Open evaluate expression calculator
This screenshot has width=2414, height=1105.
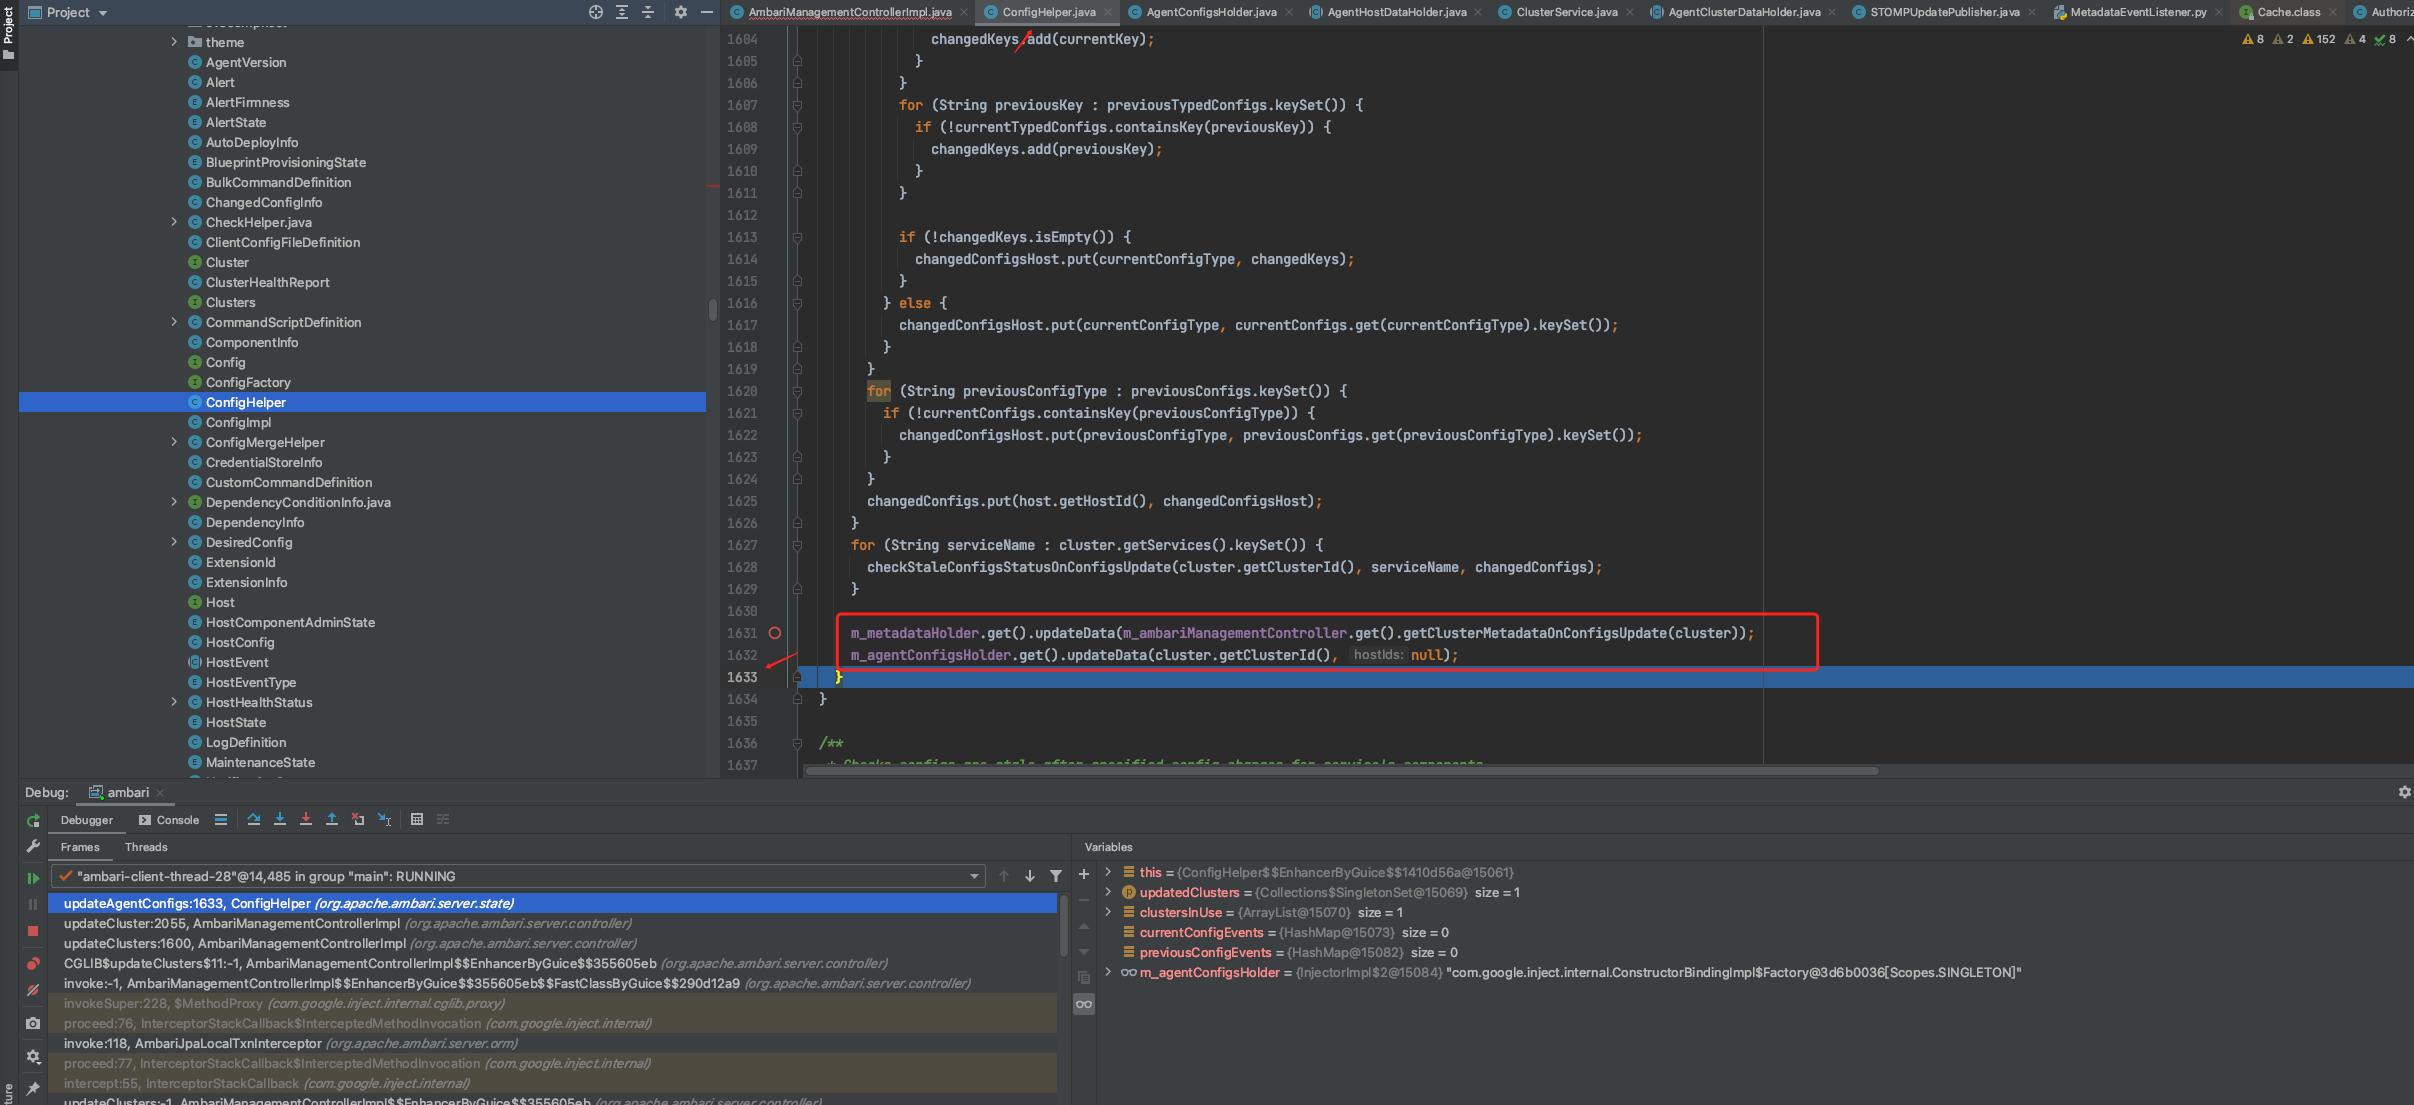(417, 820)
